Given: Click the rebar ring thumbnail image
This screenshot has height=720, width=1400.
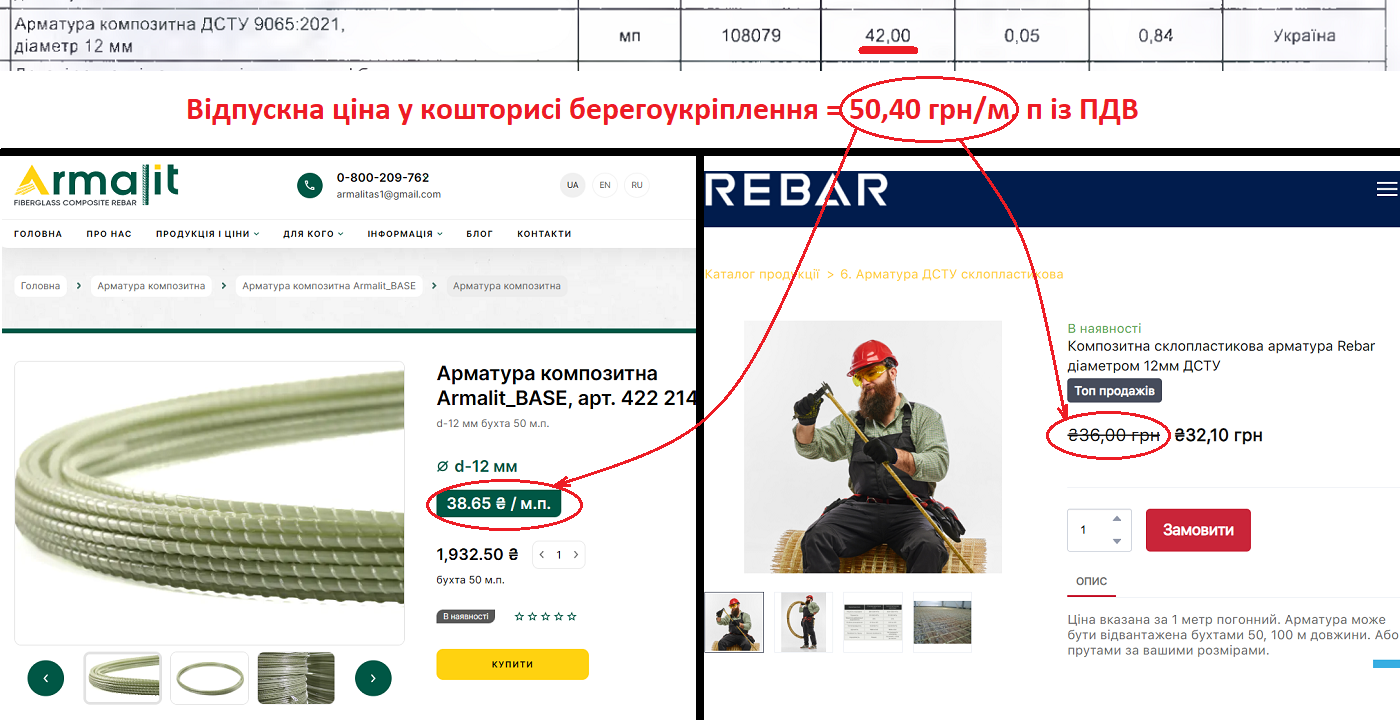Looking at the screenshot, I should pyautogui.click(x=209, y=678).
